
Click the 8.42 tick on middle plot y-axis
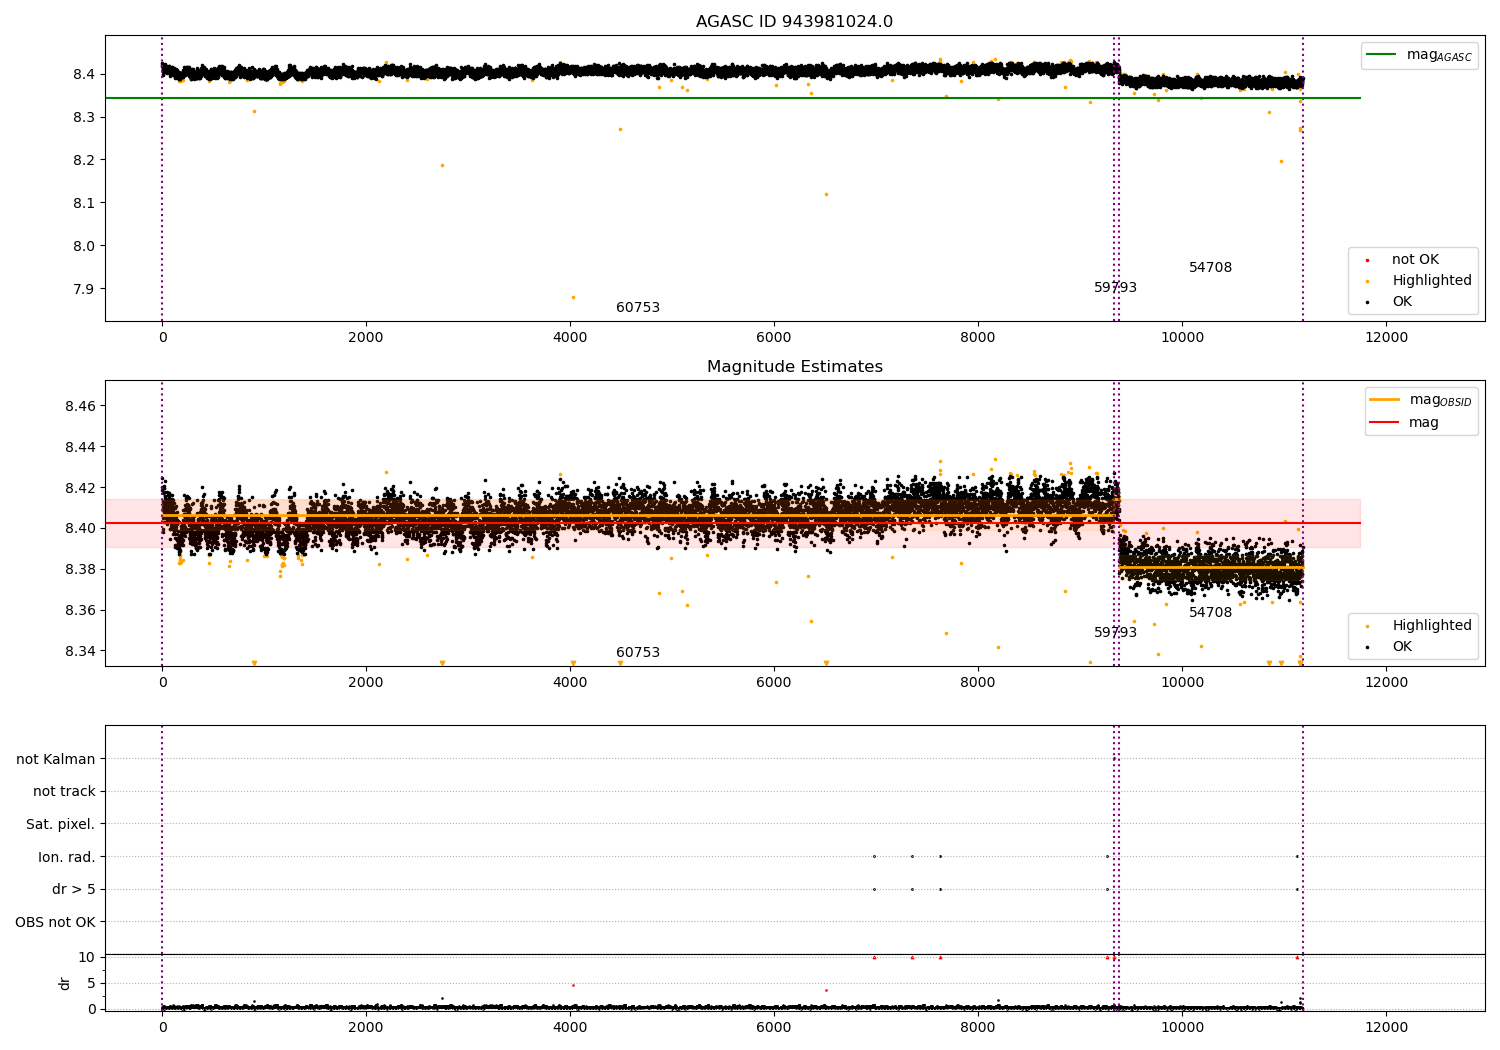79,489
